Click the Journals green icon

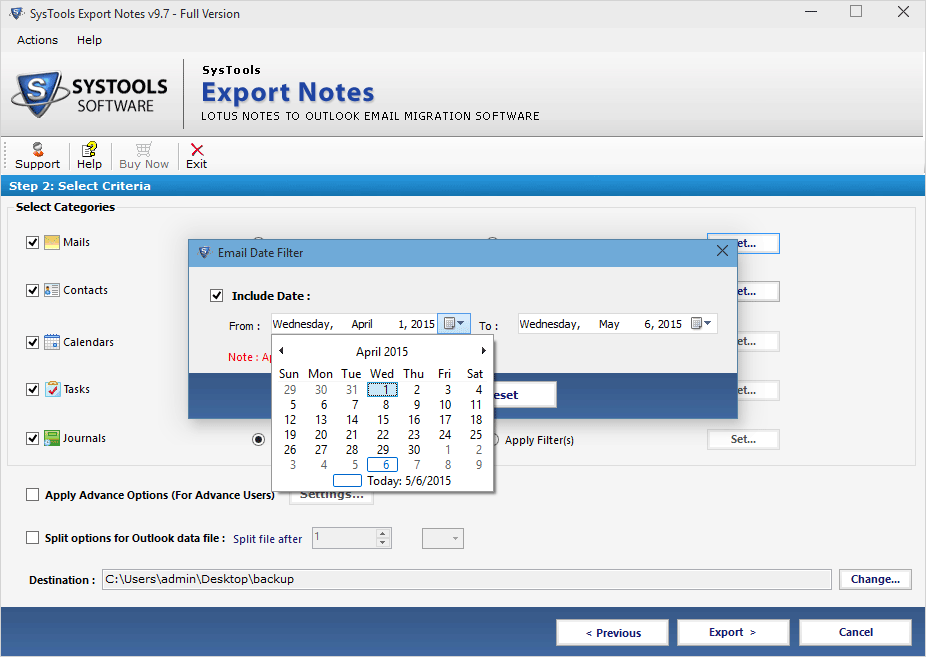coord(52,438)
